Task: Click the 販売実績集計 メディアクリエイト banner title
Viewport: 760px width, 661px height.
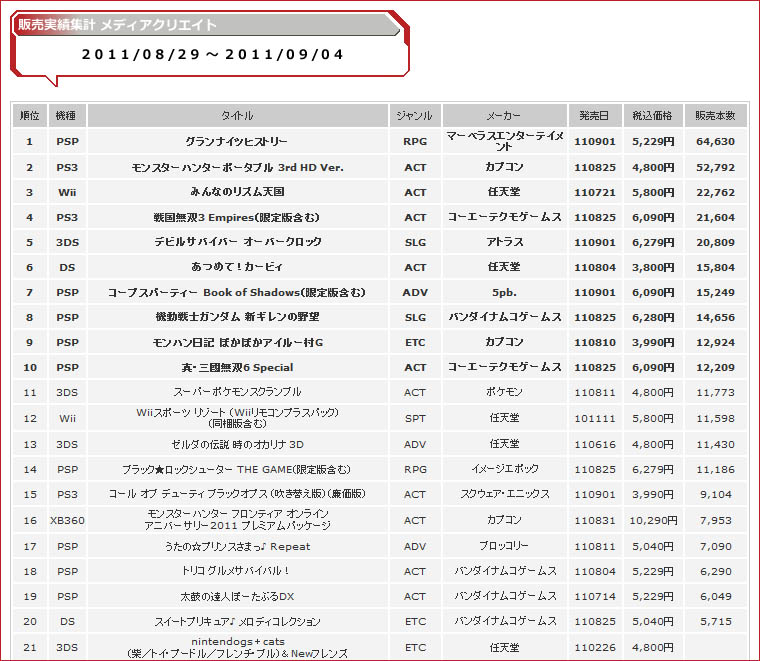Action: point(117,25)
